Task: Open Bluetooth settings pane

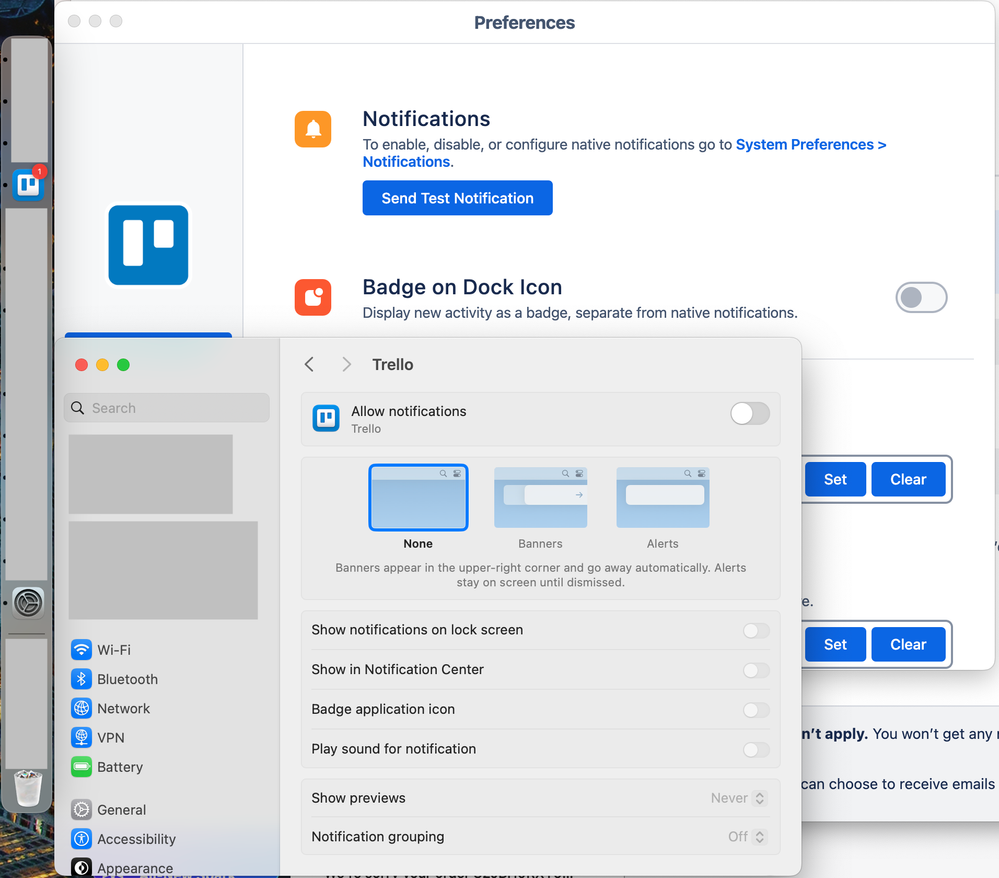Action: tap(127, 679)
